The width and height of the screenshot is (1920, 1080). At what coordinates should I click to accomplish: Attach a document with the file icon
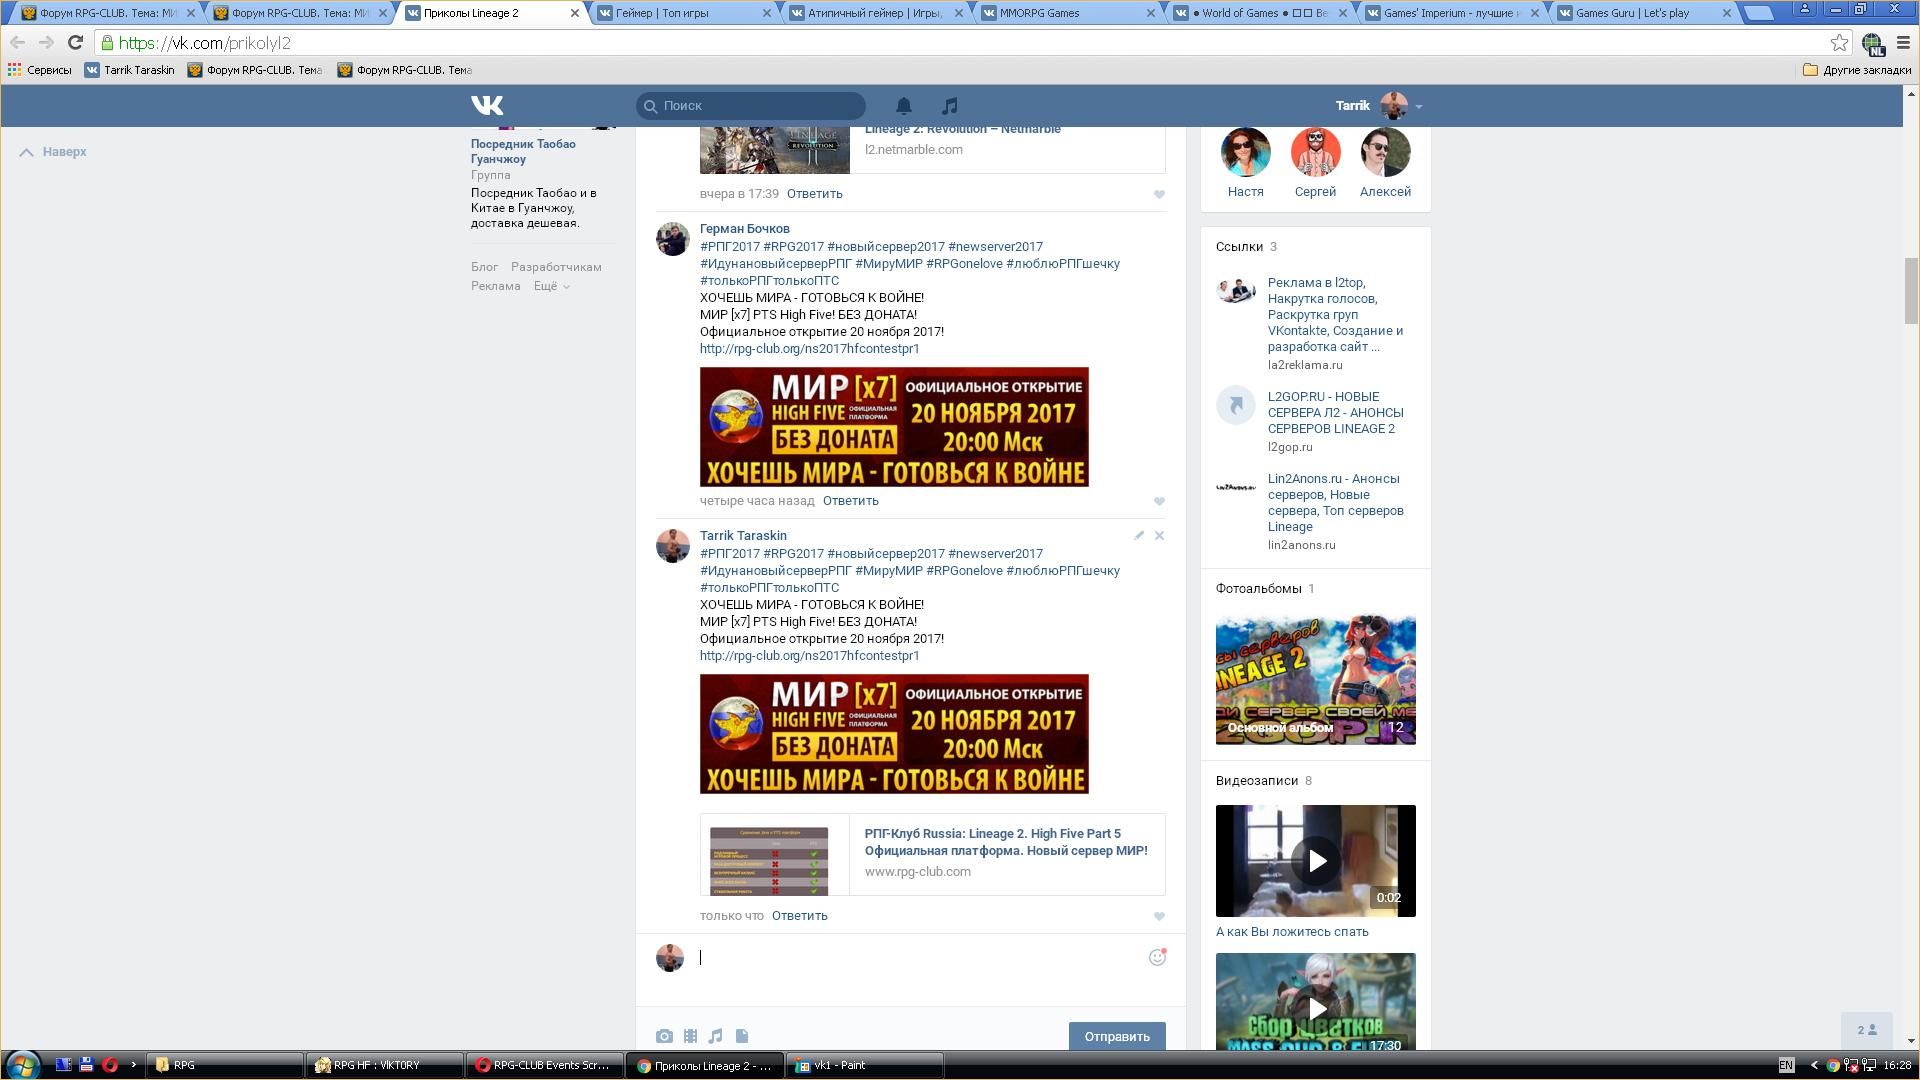(742, 1036)
